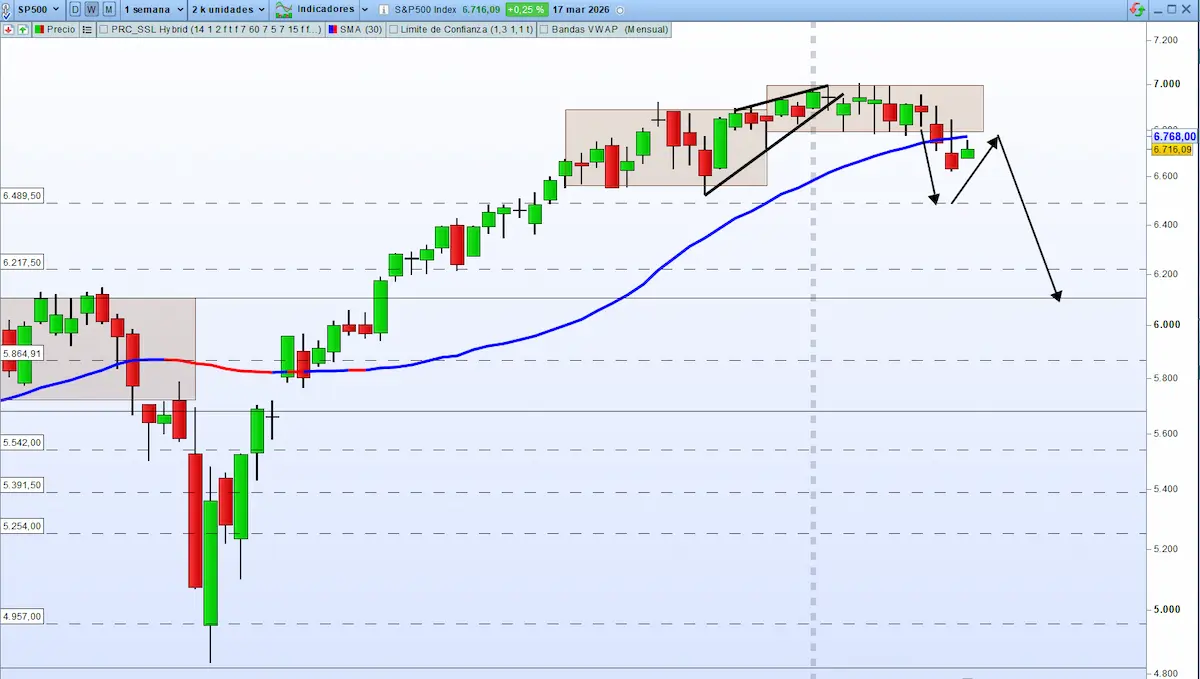The height and width of the screenshot is (679, 1200).
Task: Select the green buy arrow icon
Action: point(21,30)
